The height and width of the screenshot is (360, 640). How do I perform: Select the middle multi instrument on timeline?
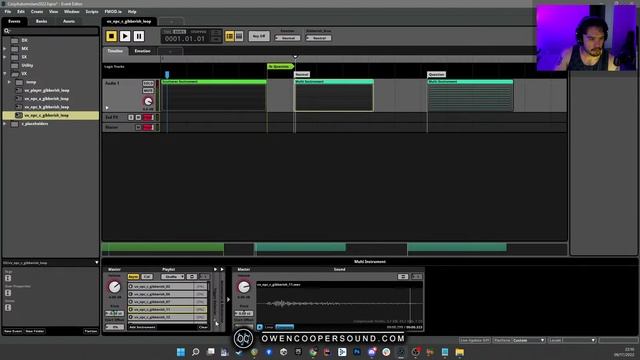pos(334,95)
